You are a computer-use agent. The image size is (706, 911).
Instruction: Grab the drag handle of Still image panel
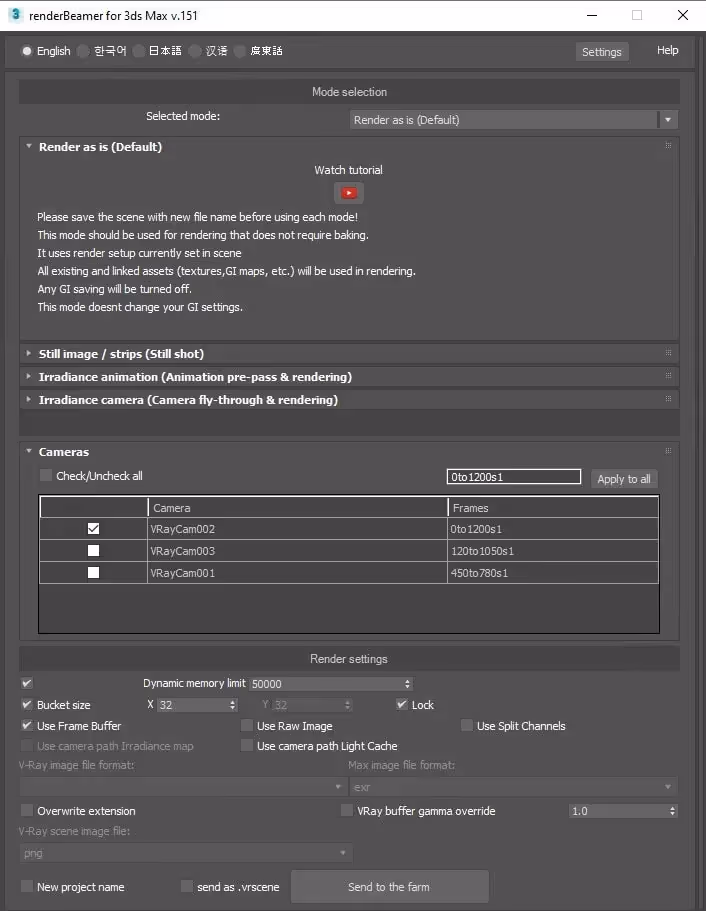tap(668, 353)
